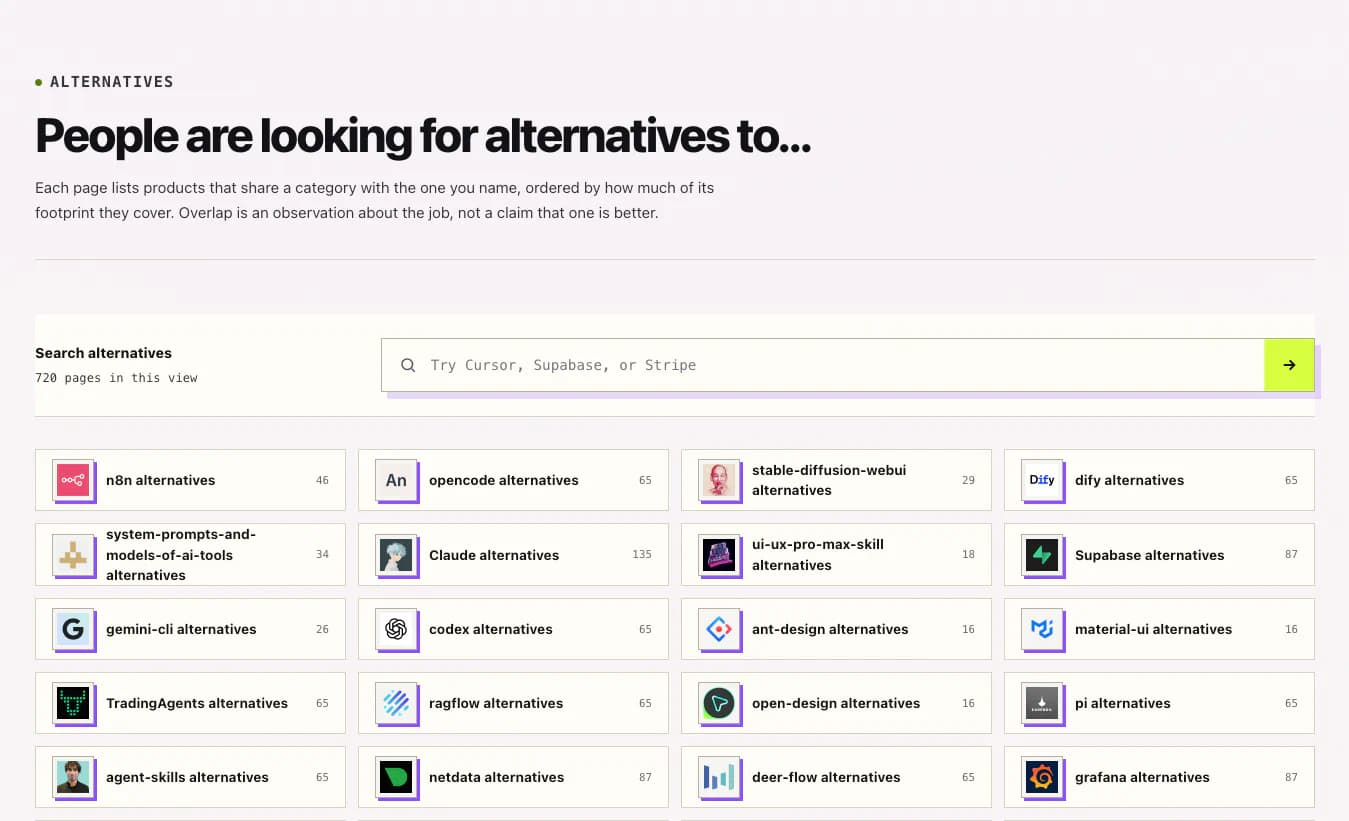Click the '720 pages in this view' text
Screen dimensions: 1349x821
[116, 378]
